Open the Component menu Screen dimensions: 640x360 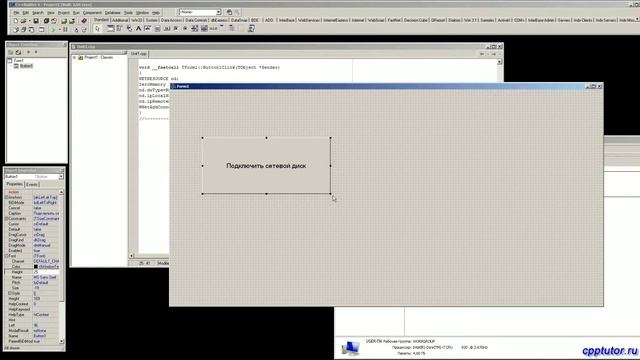[x=92, y=13]
